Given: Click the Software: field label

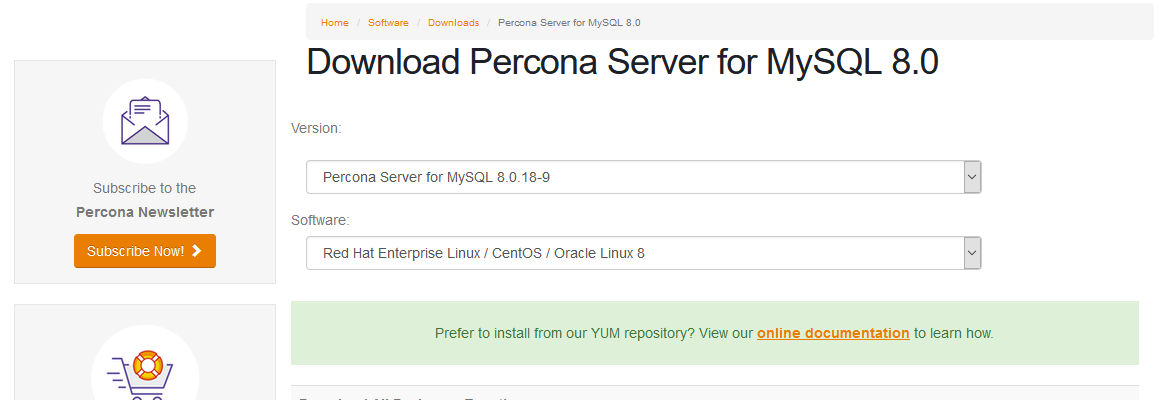Looking at the screenshot, I should (321, 220).
